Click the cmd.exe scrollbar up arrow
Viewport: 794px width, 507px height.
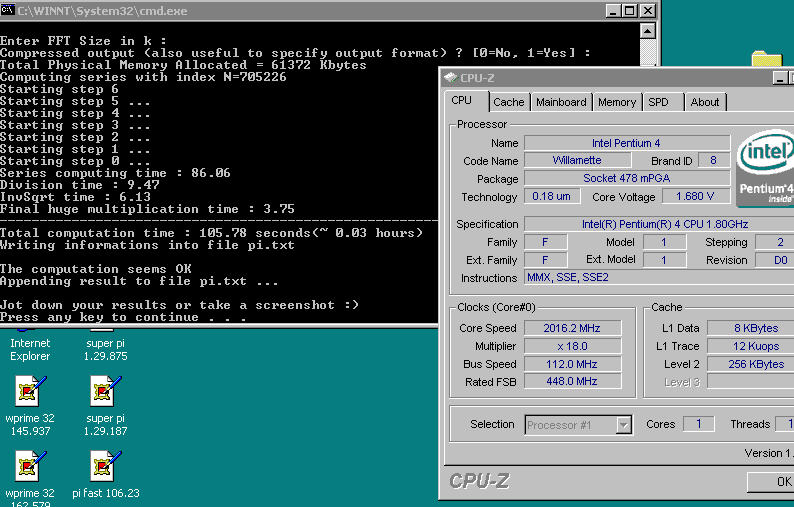[x=648, y=31]
